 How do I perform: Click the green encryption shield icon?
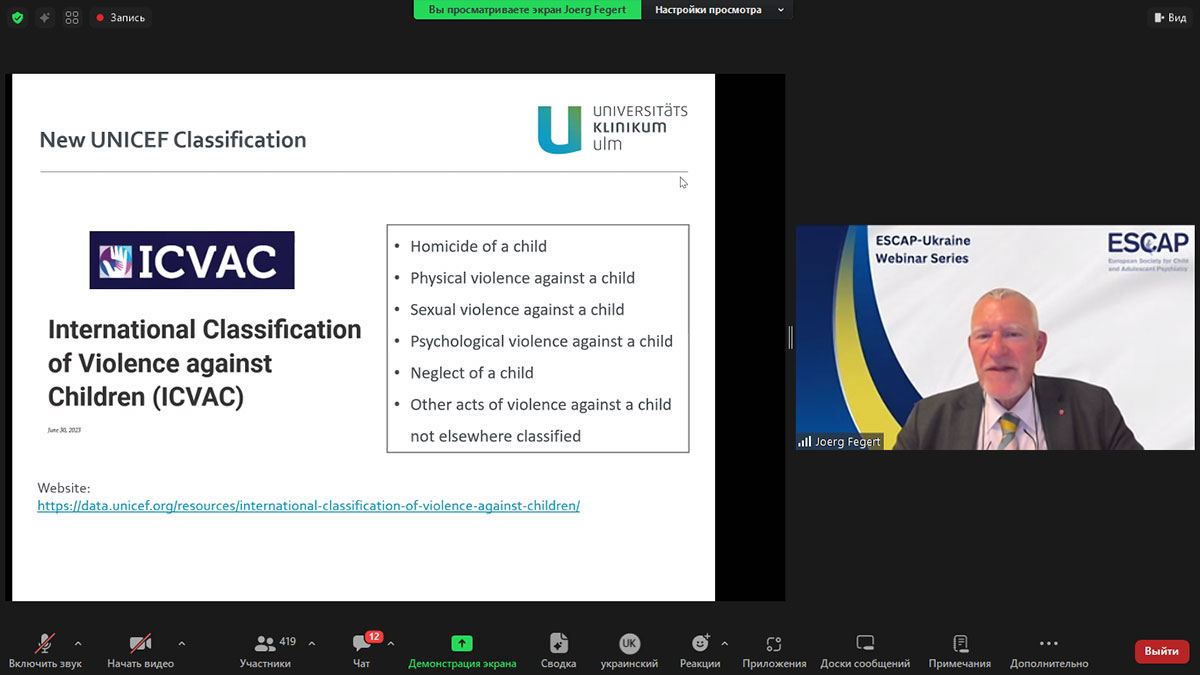pos(17,18)
